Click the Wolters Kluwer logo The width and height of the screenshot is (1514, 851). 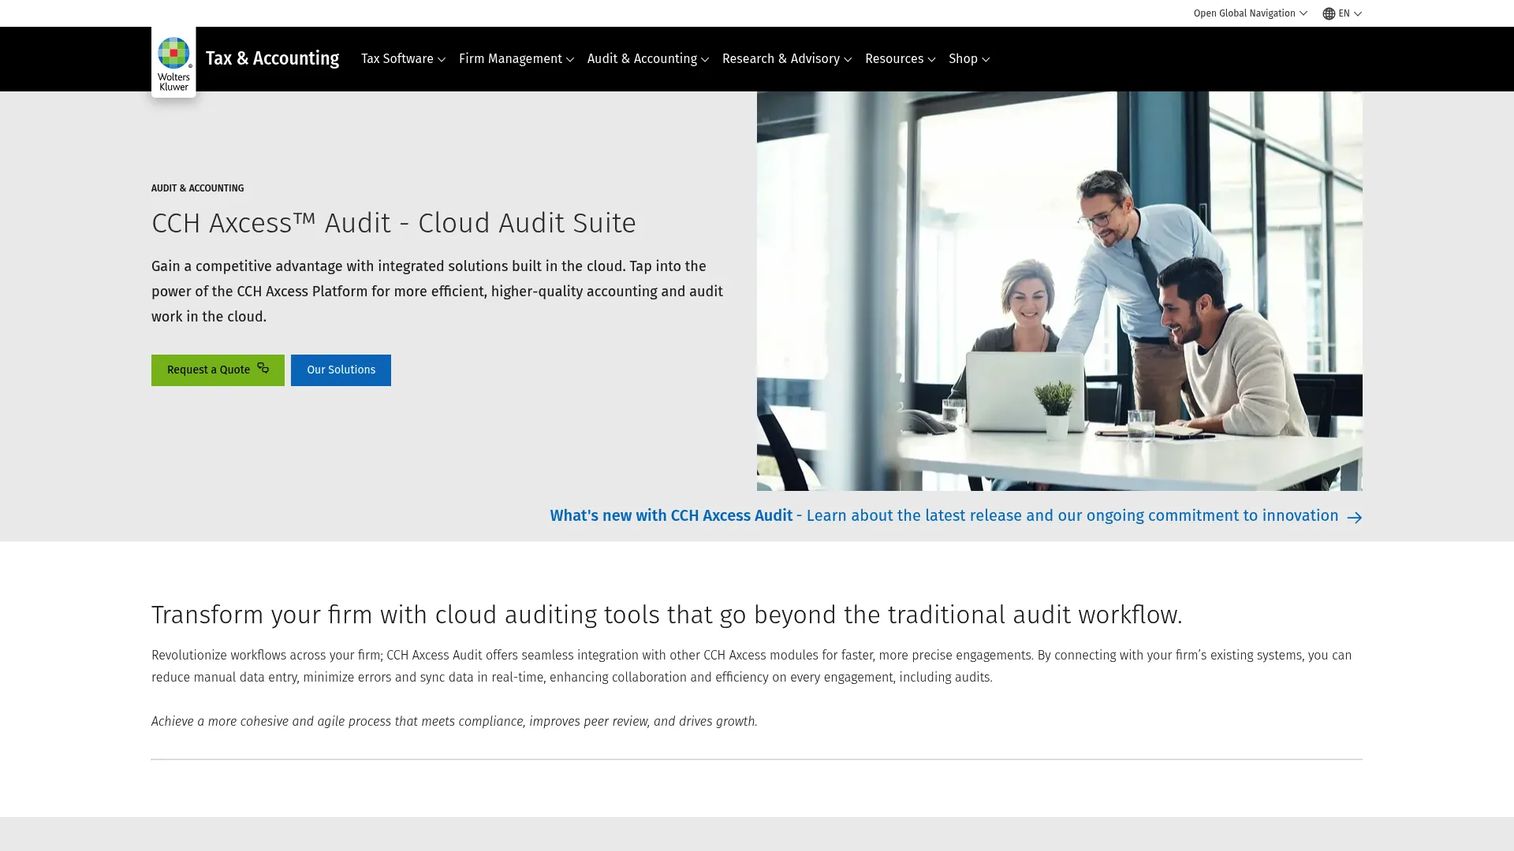(173, 62)
